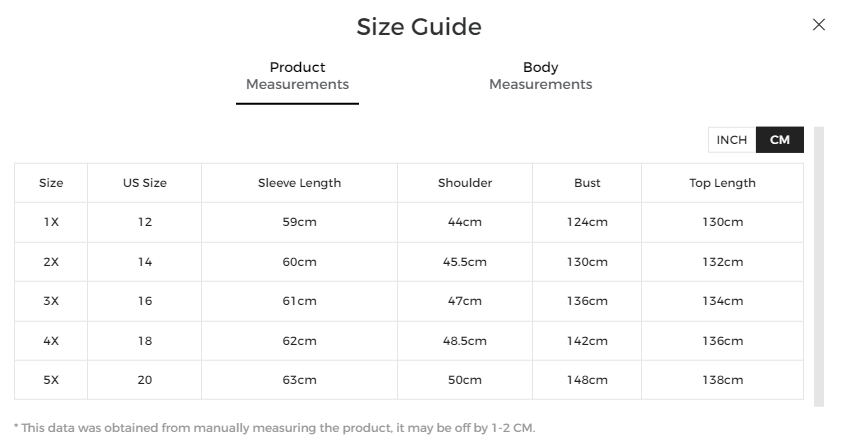Click the Bust column header
The height and width of the screenshot is (441, 847).
tap(587, 183)
